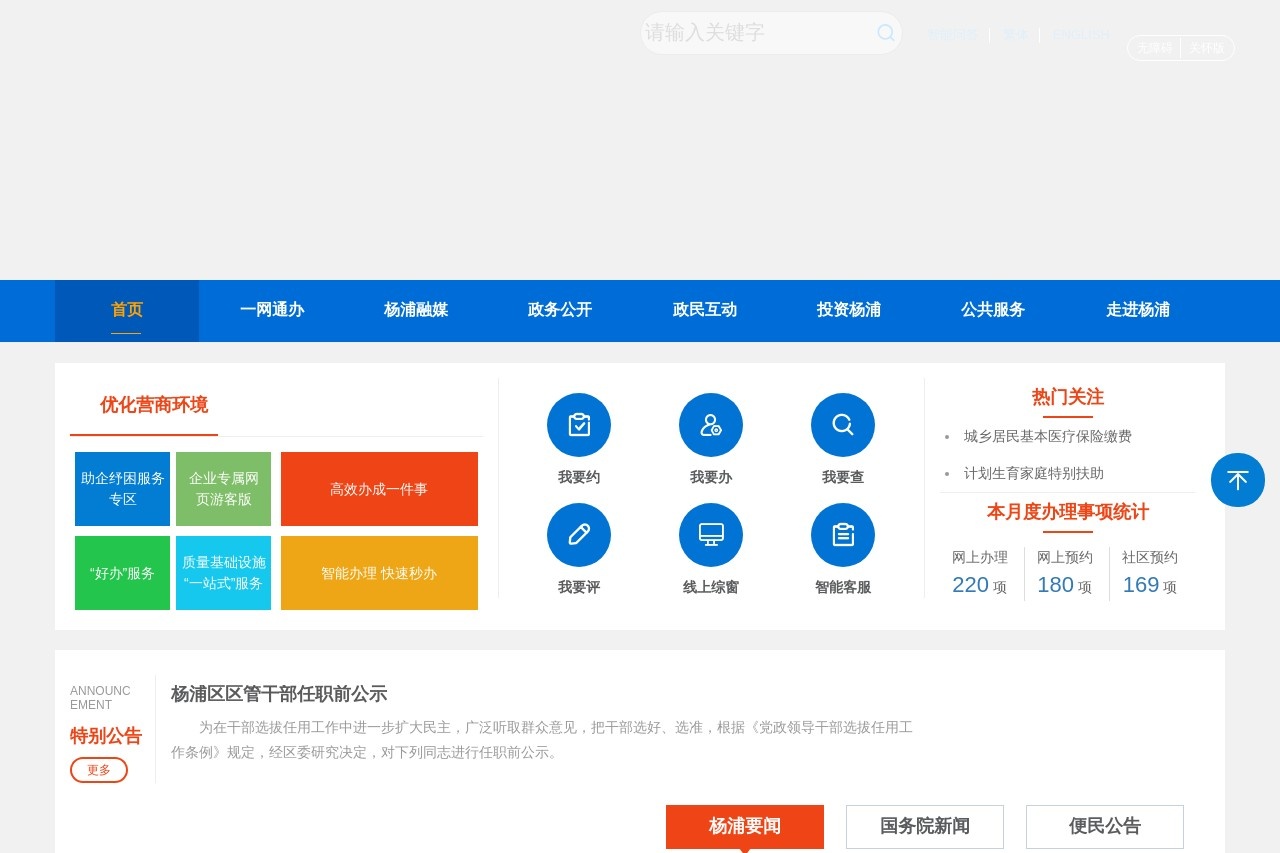Screen dimensions: 1280x853
Task: Open the 智能客服 smart service icon
Action: pos(842,534)
